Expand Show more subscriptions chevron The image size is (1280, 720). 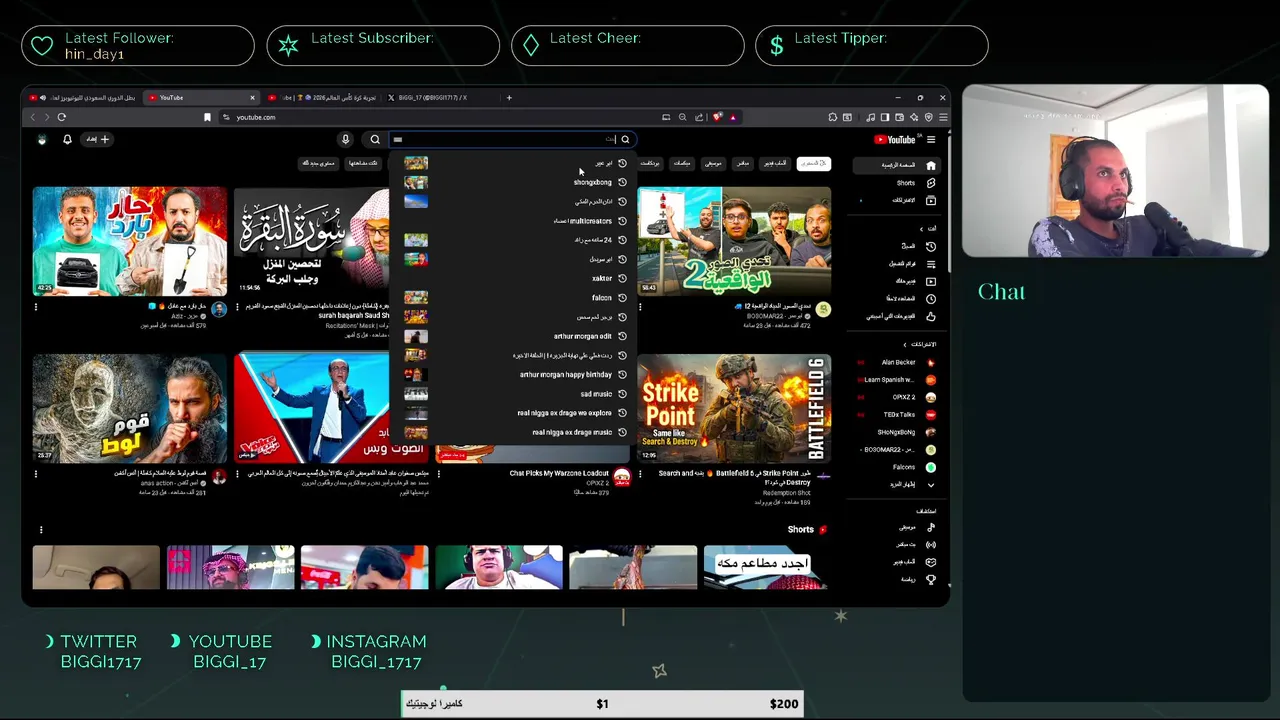[931, 485]
